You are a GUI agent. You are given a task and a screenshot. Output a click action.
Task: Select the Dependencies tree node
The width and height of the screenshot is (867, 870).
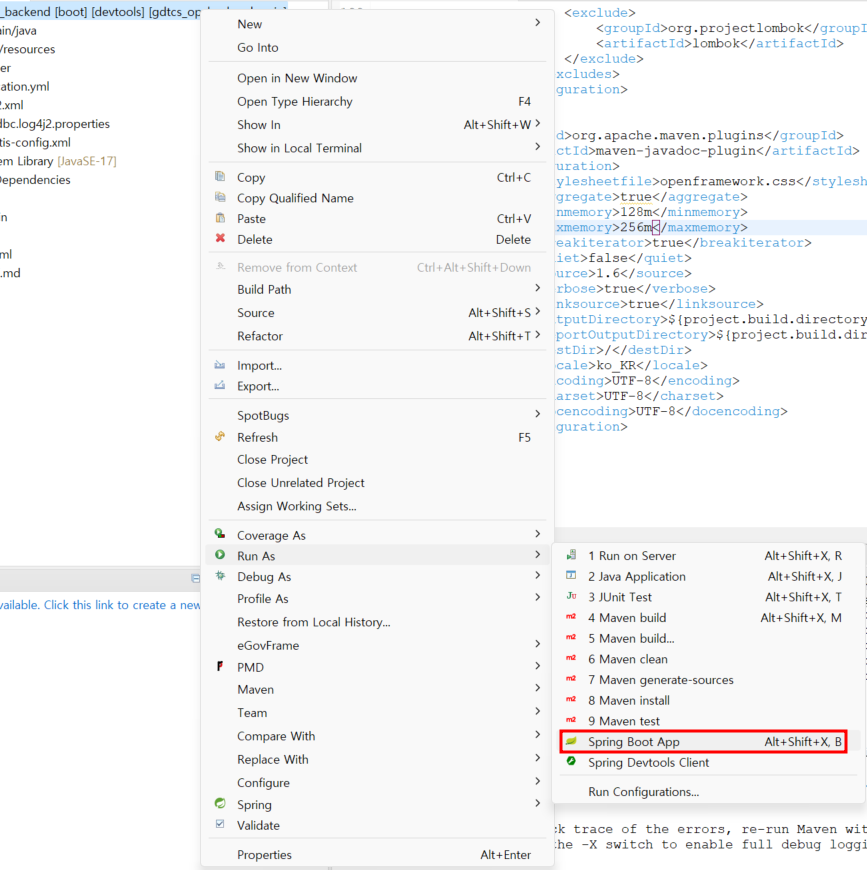click(36, 180)
